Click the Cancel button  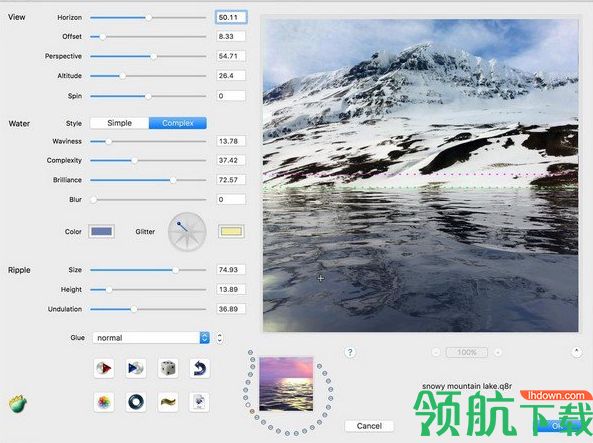pos(369,426)
